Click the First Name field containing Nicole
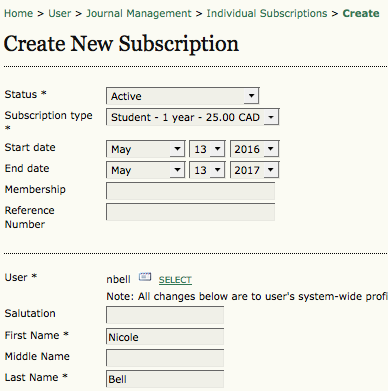Viewport: 388px width, 391px height. click(165, 336)
